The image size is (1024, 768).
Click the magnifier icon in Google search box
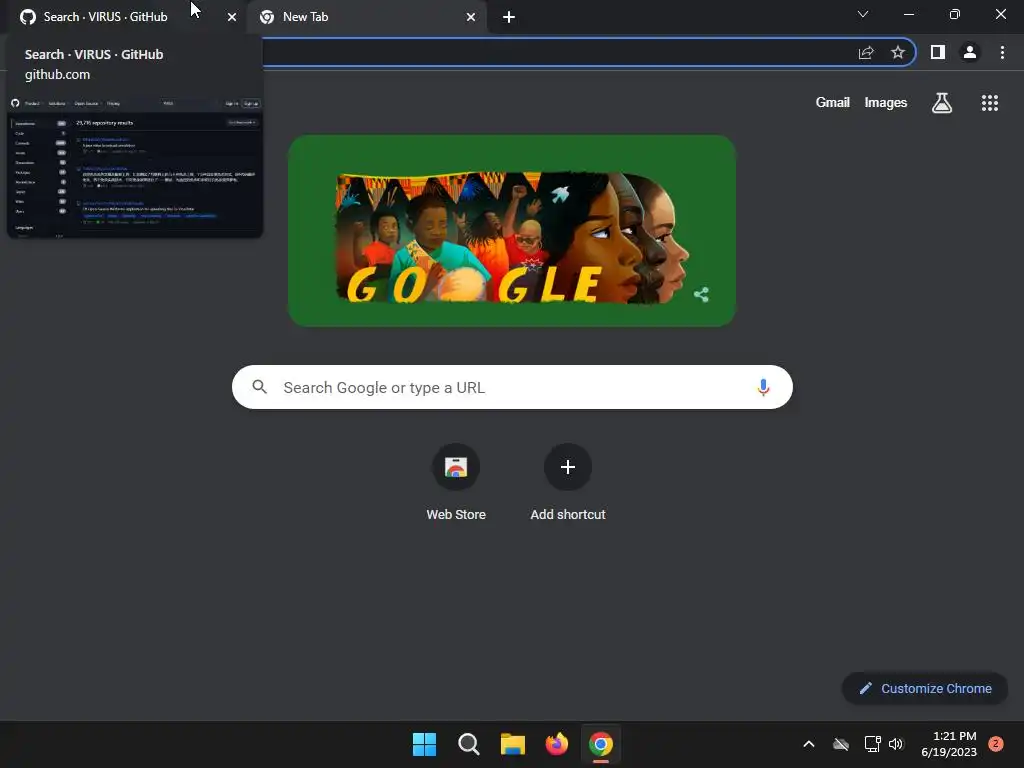coord(259,387)
